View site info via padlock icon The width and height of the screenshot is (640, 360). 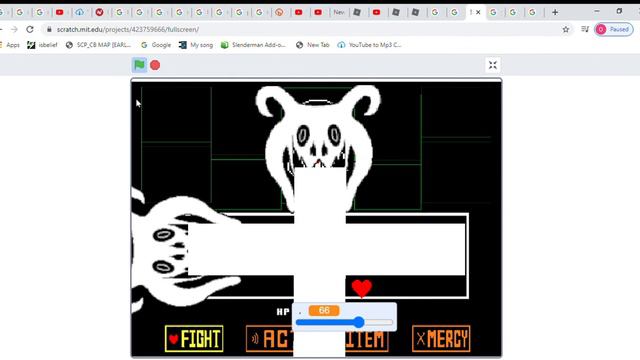49,29
